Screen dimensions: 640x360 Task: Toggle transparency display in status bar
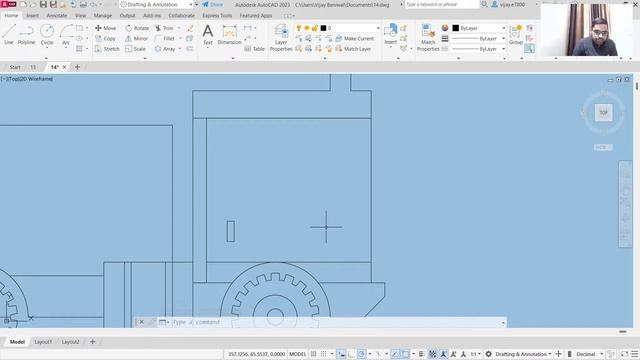[432, 354]
